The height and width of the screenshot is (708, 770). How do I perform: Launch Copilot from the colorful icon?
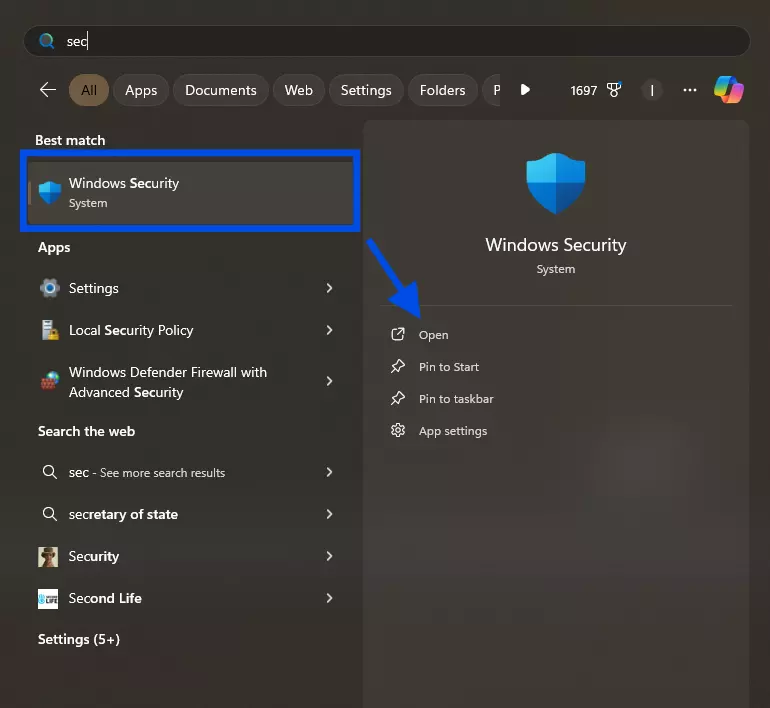(x=729, y=90)
